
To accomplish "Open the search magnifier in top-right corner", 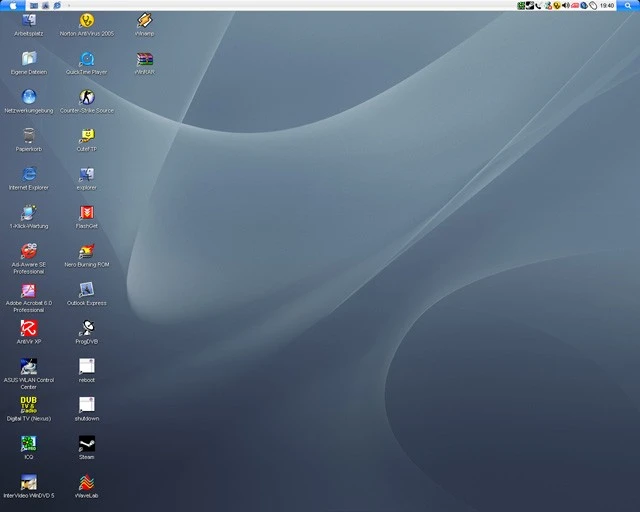I will (x=628, y=6).
